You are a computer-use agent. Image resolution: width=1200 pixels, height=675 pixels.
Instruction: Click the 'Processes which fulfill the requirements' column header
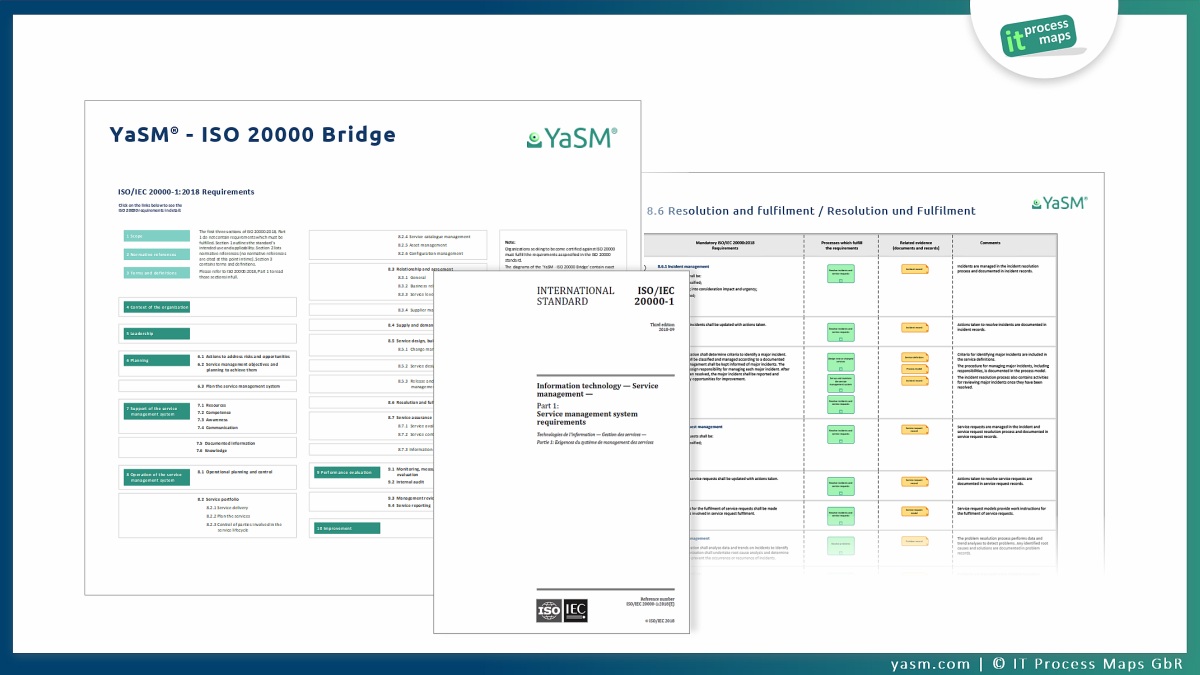(x=841, y=244)
